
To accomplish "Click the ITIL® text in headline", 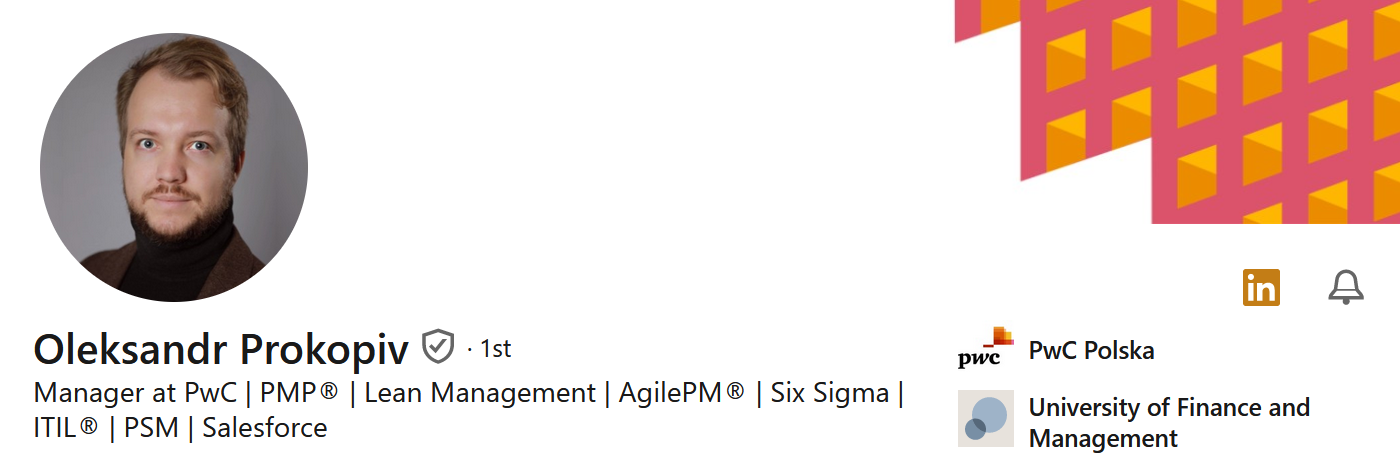I will click(x=66, y=428).
